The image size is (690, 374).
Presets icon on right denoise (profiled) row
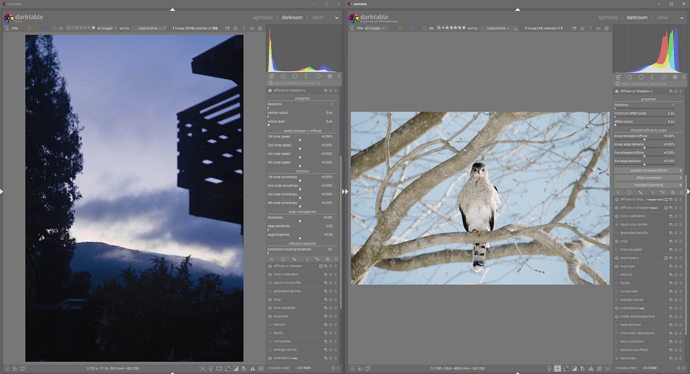pyautogui.click(x=681, y=350)
